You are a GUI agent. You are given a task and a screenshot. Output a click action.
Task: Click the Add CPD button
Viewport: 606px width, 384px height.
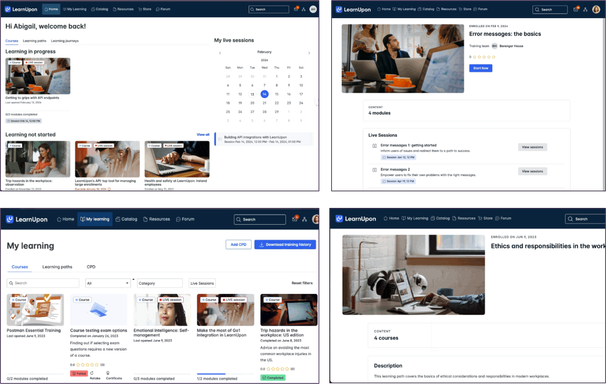click(x=238, y=245)
